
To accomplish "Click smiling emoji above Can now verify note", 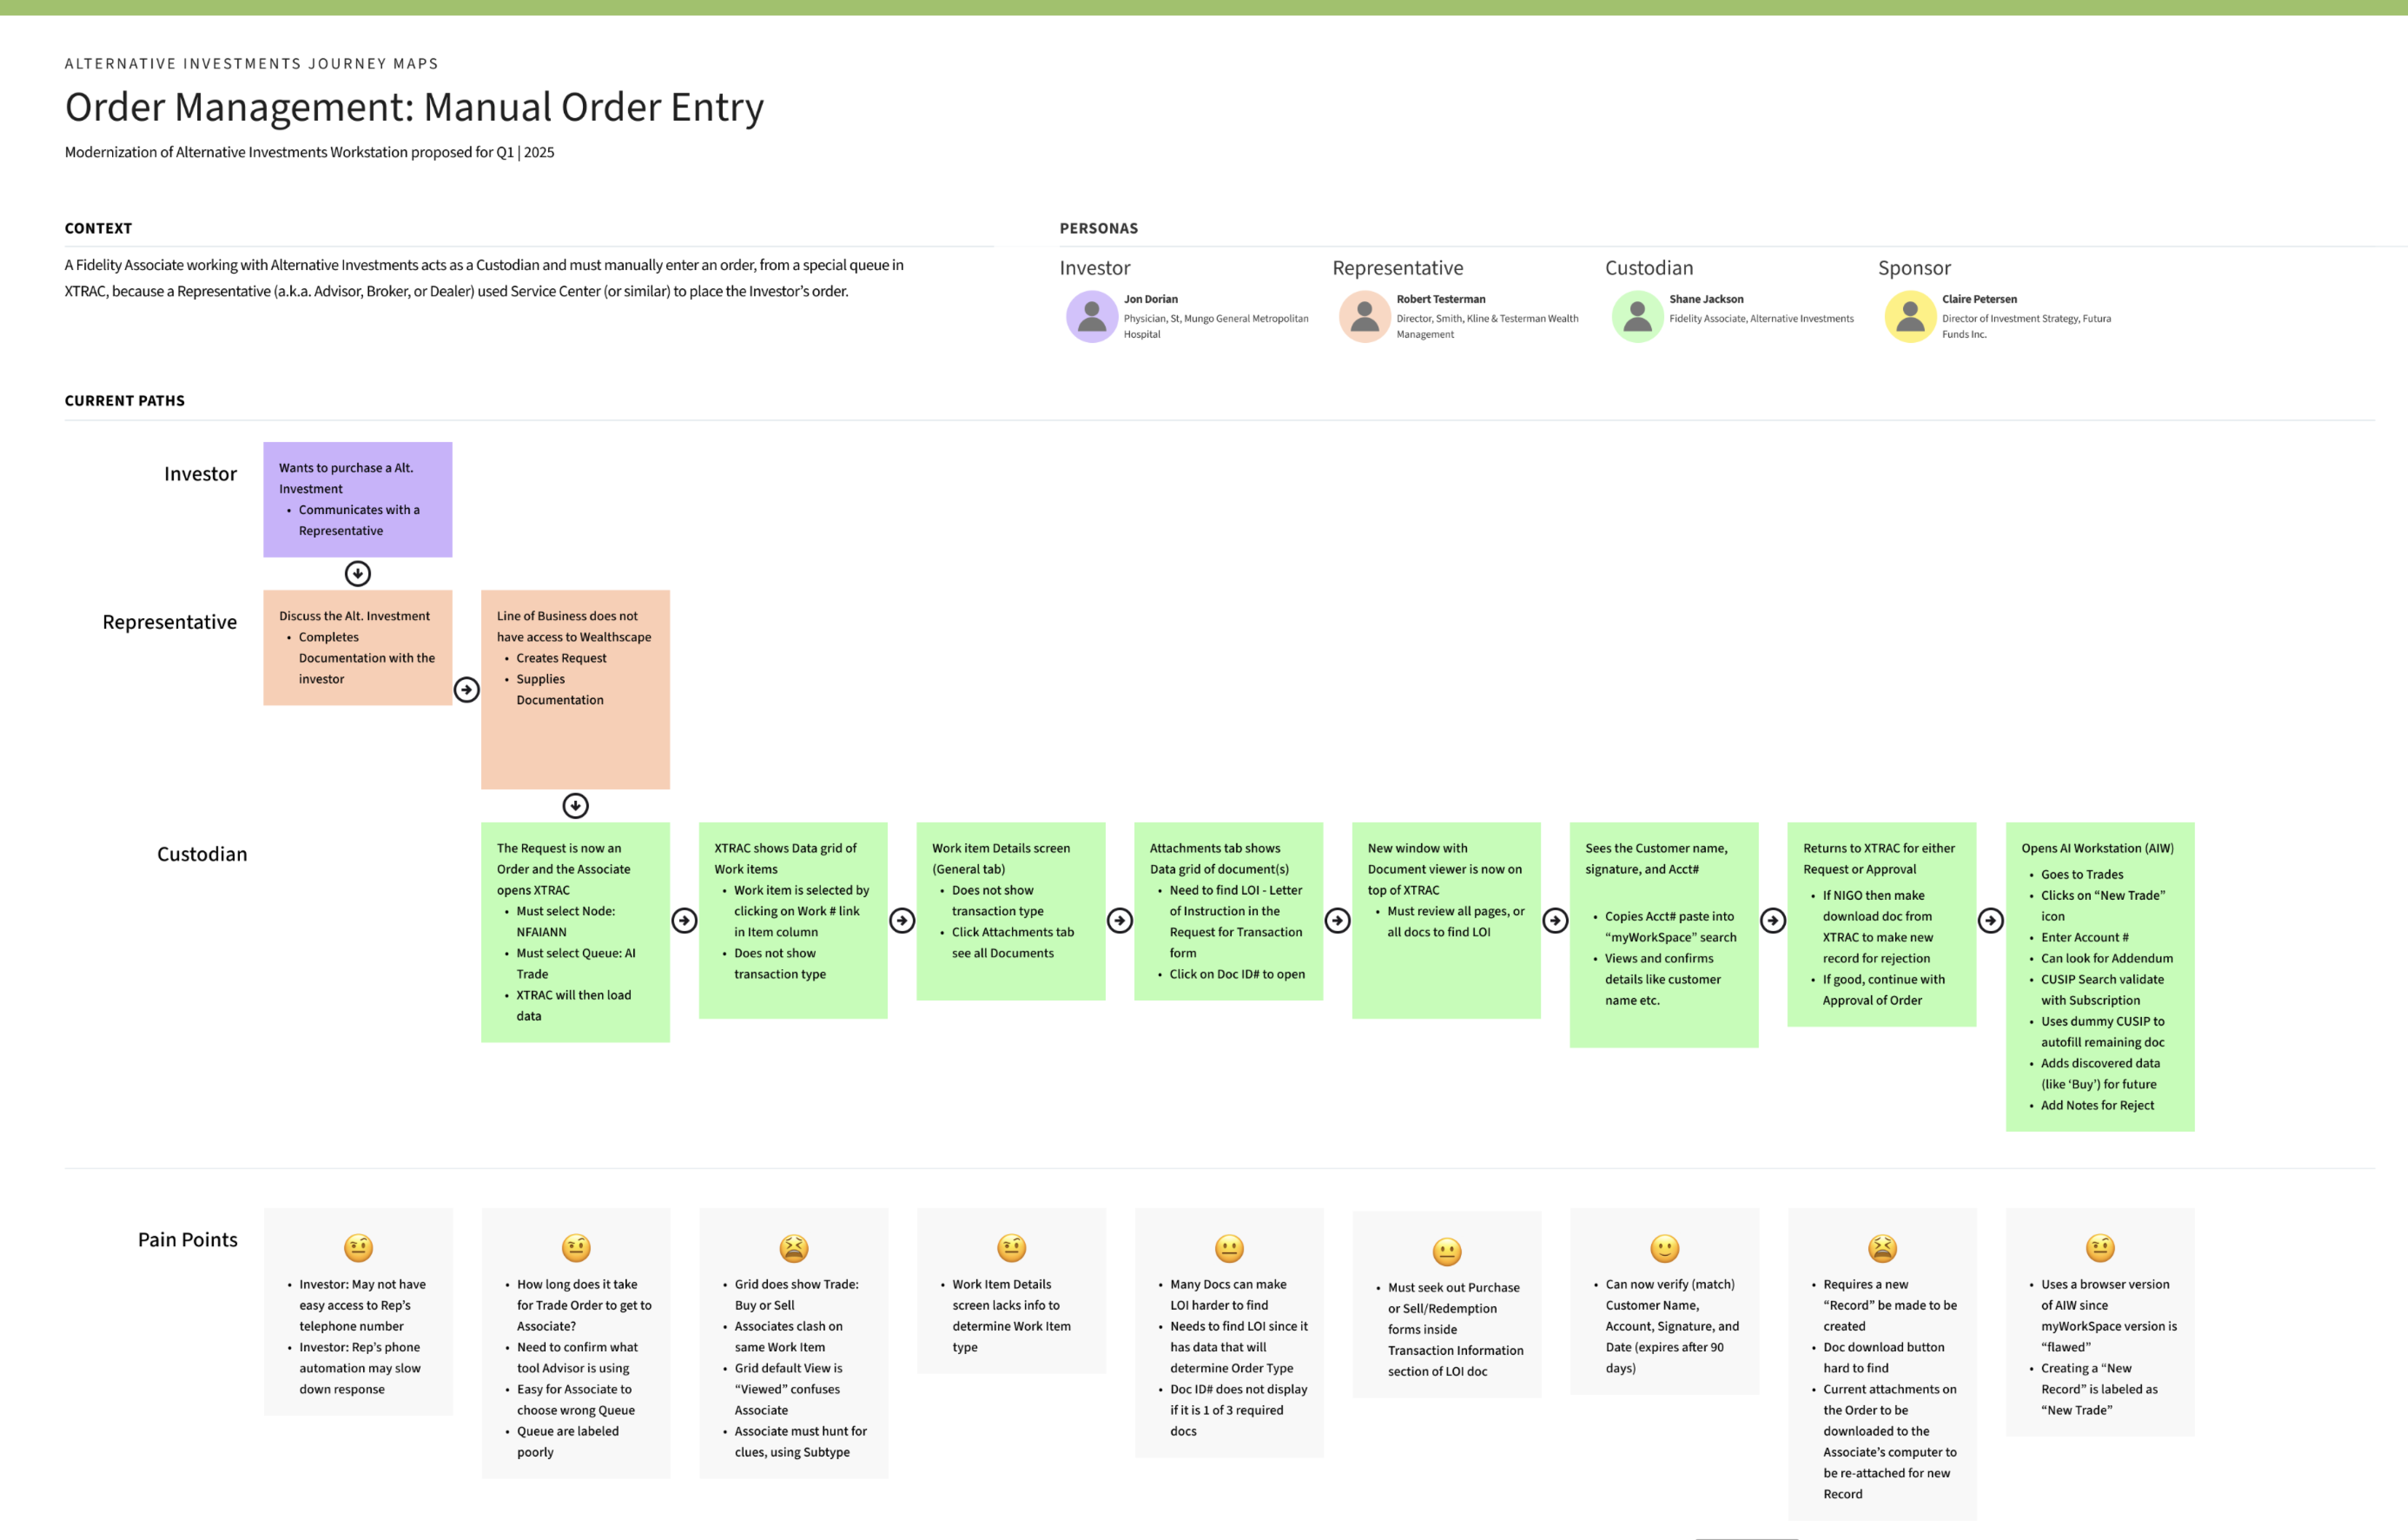I will click(1664, 1248).
